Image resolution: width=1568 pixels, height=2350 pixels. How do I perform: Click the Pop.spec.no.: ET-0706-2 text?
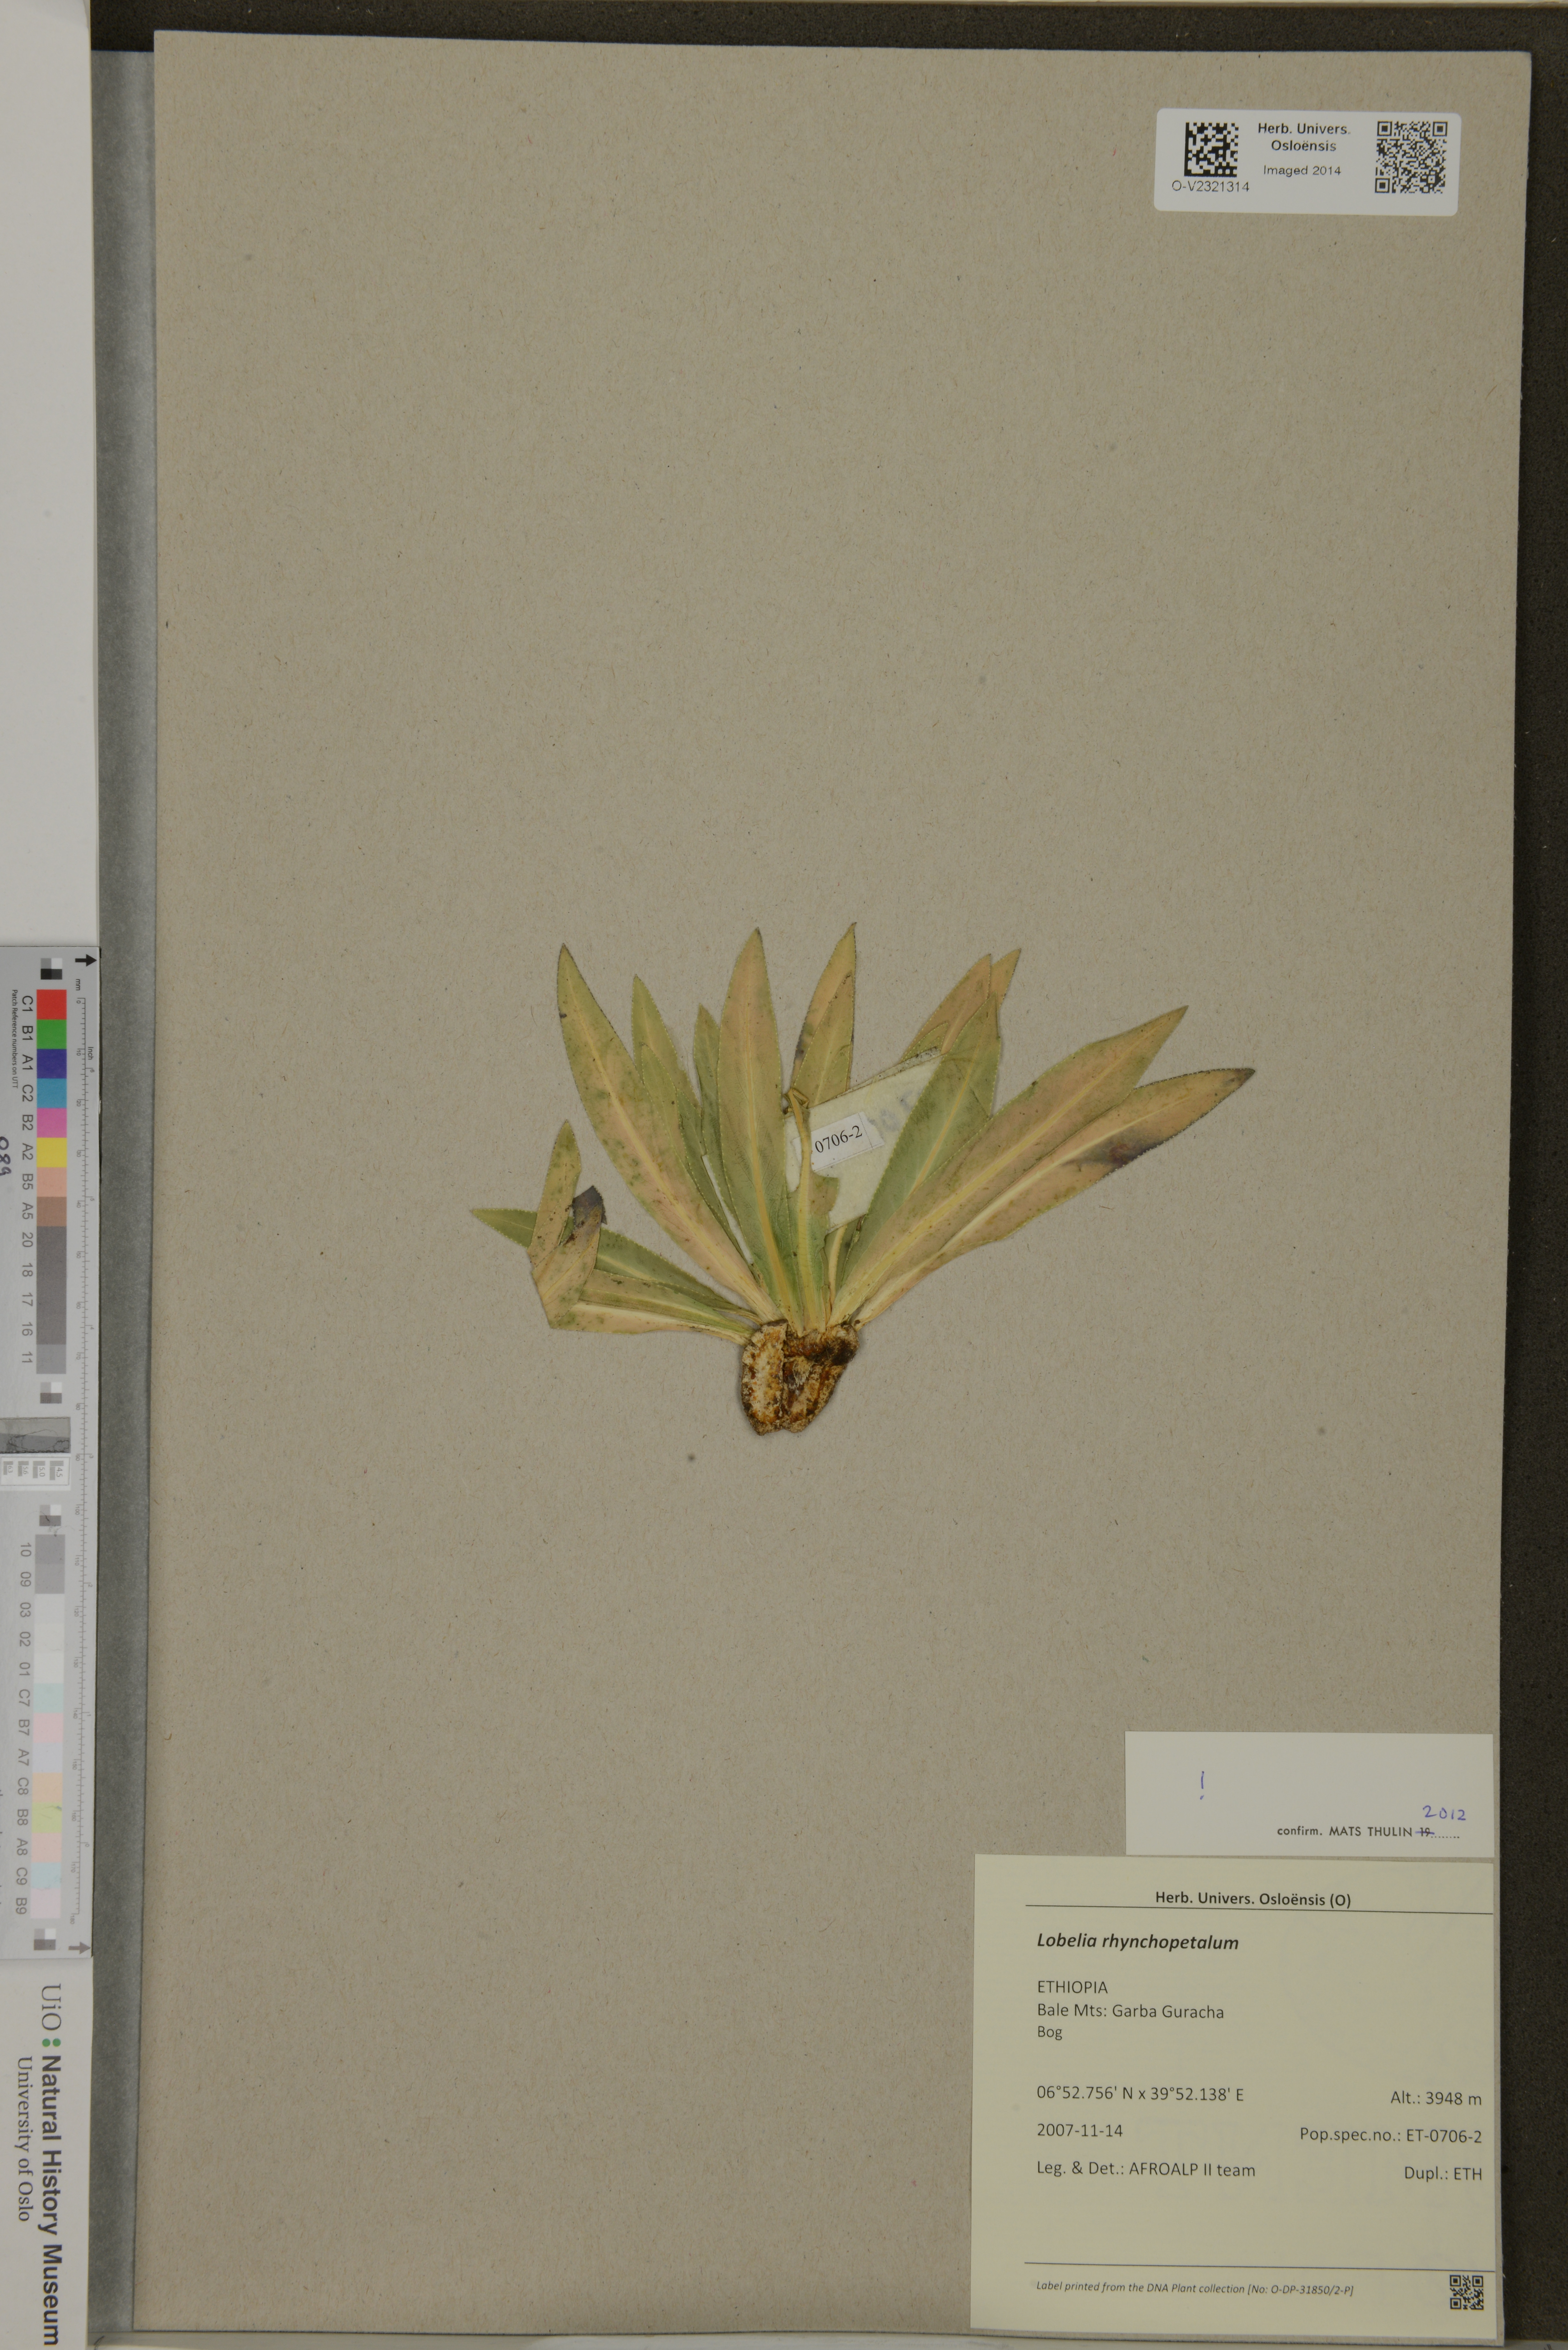1390,2135
